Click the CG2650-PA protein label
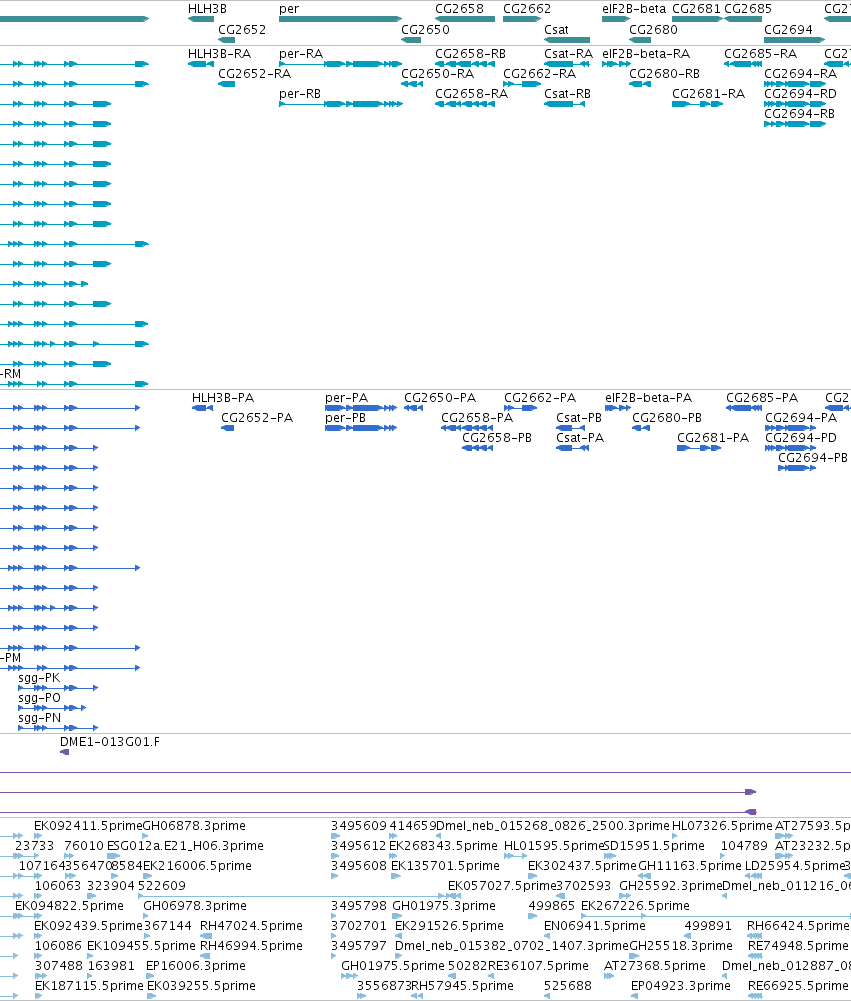 440,398
